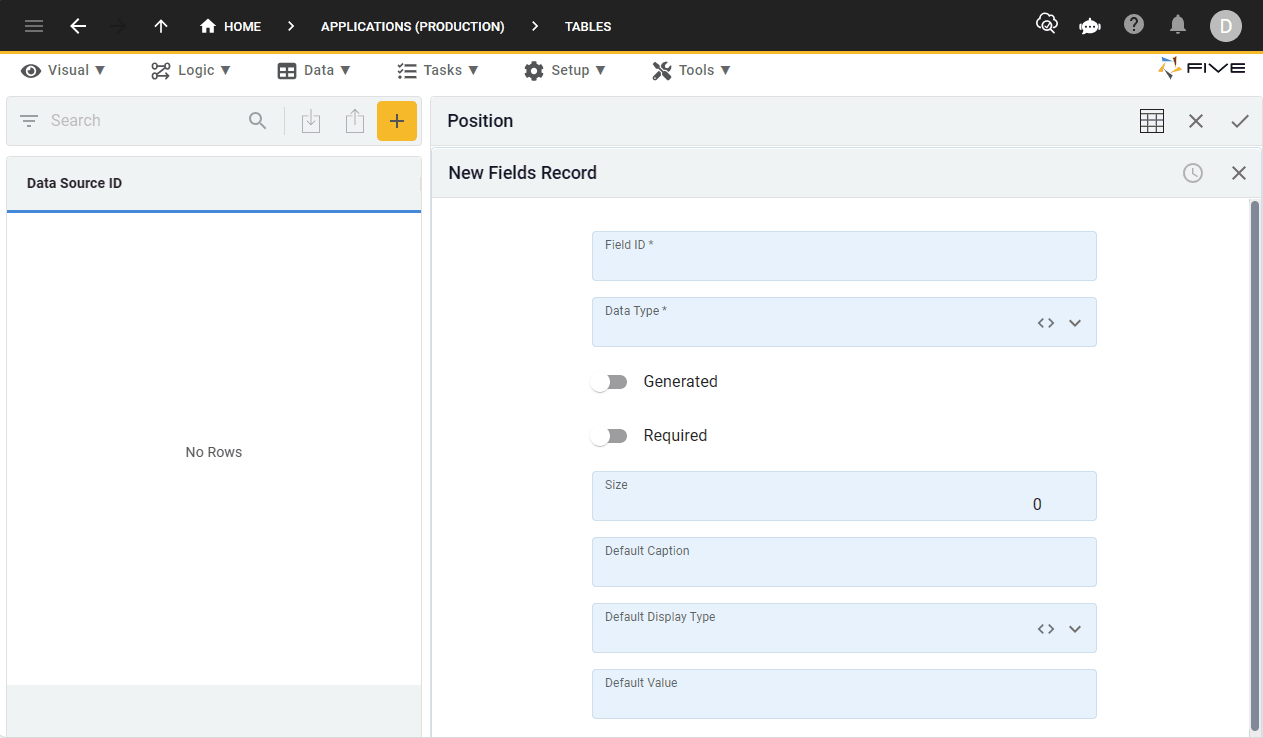Screen dimensions: 1263x738
Task: Open notifications via the bell icon
Action: click(1177, 25)
